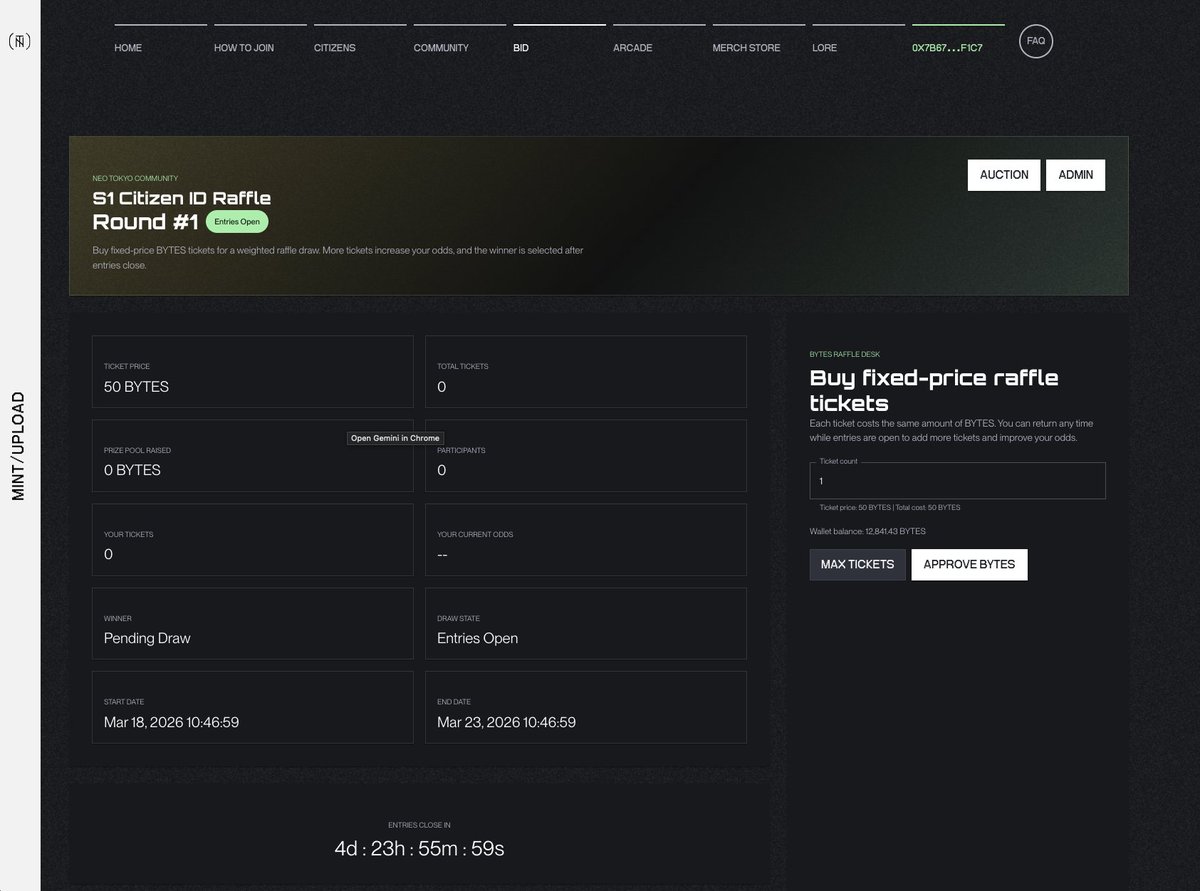The width and height of the screenshot is (1200, 891).
Task: Click 'S1 Citizen ID Raffle Round #1' heading
Action: click(182, 210)
